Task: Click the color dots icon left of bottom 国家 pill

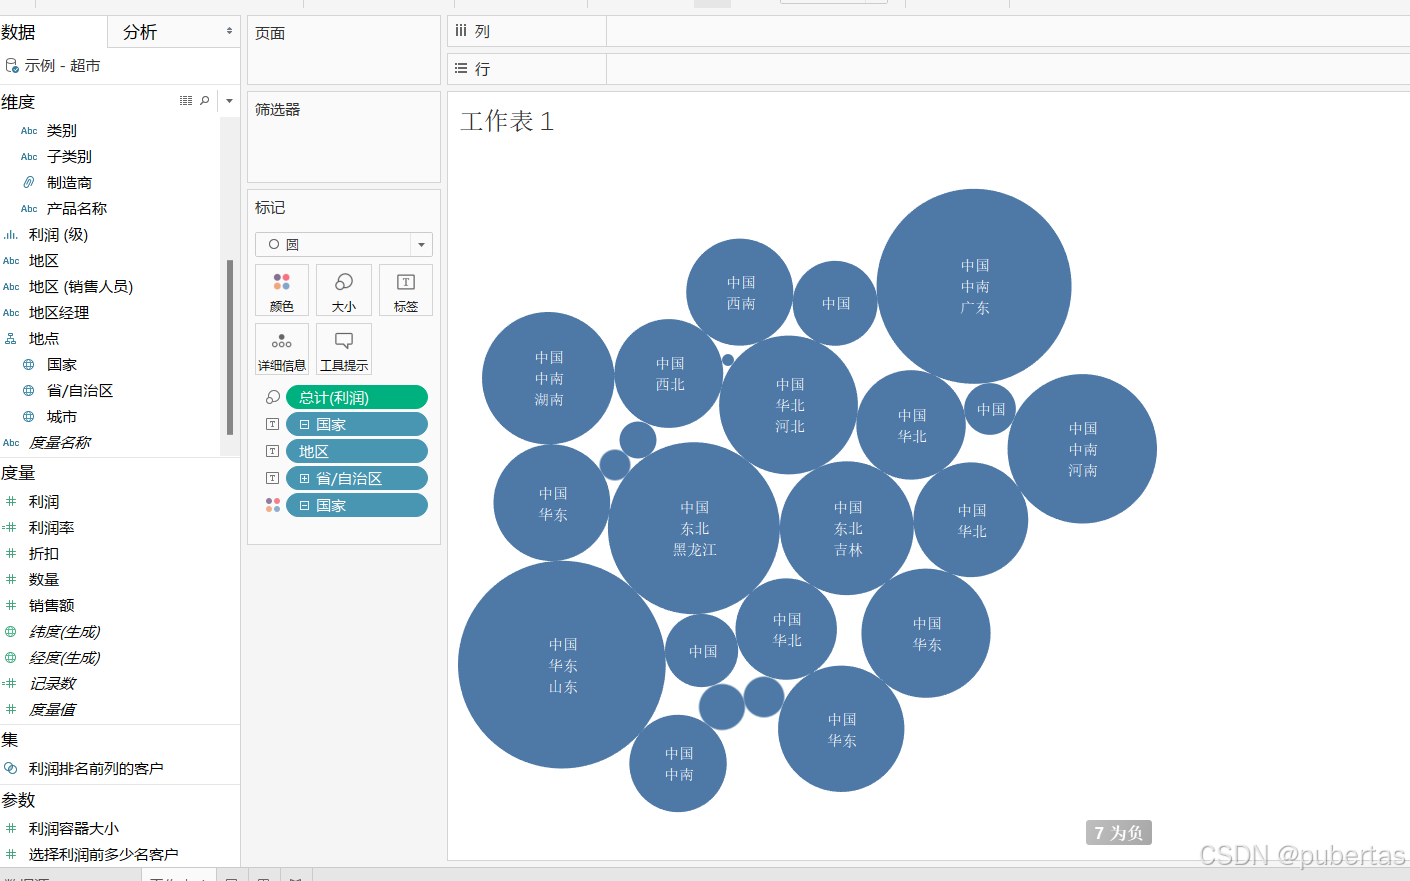Action: [x=272, y=505]
